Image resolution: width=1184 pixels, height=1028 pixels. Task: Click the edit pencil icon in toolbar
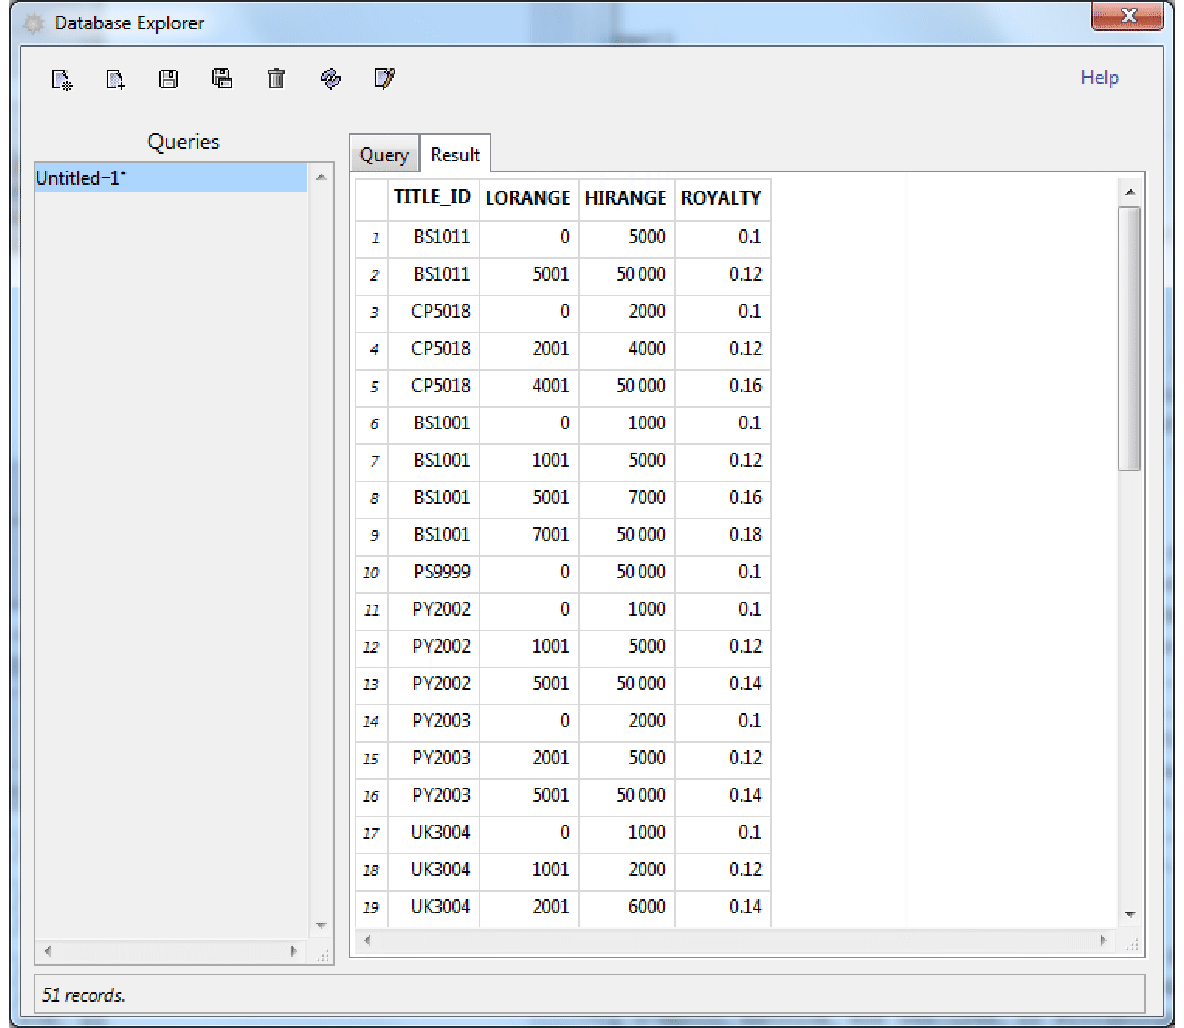click(385, 78)
